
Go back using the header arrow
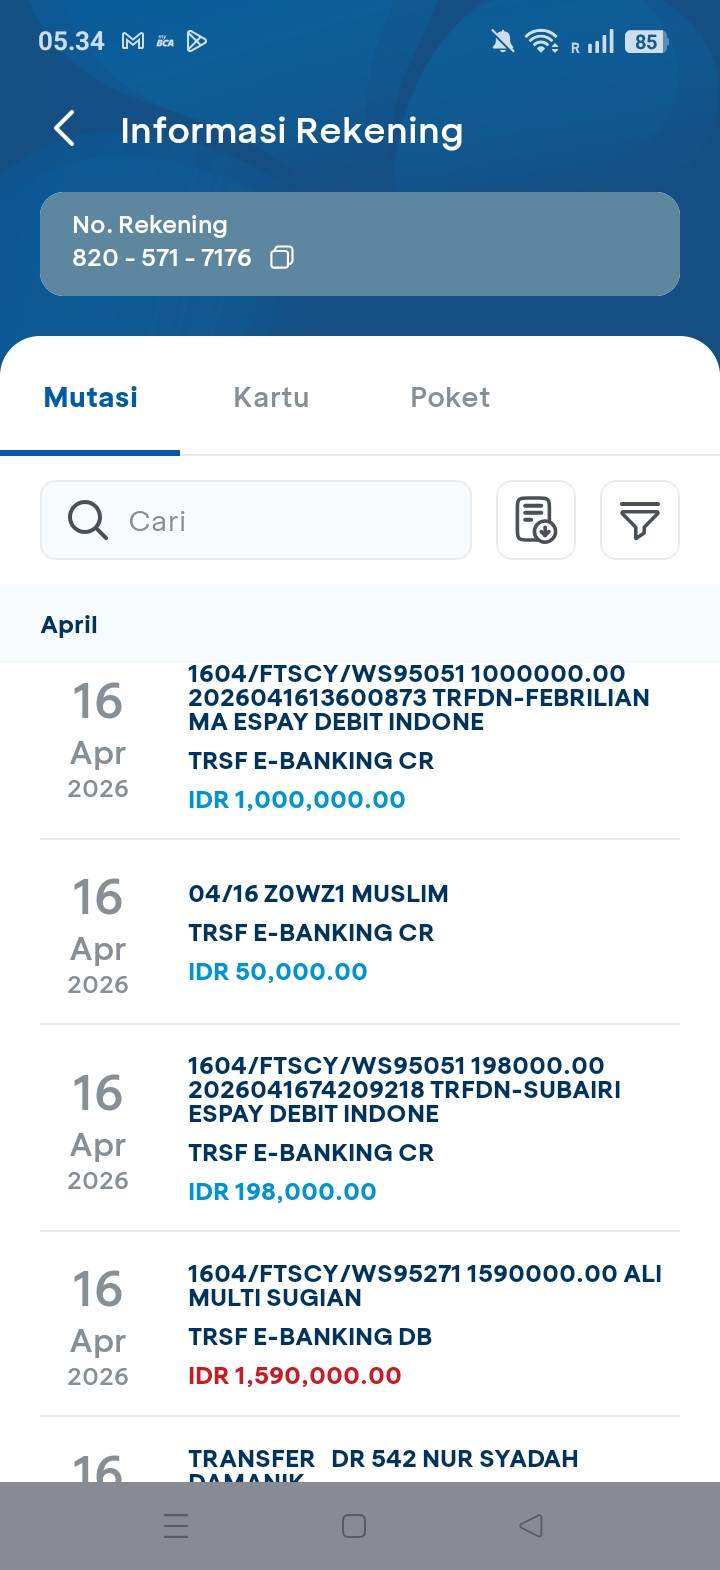point(65,129)
